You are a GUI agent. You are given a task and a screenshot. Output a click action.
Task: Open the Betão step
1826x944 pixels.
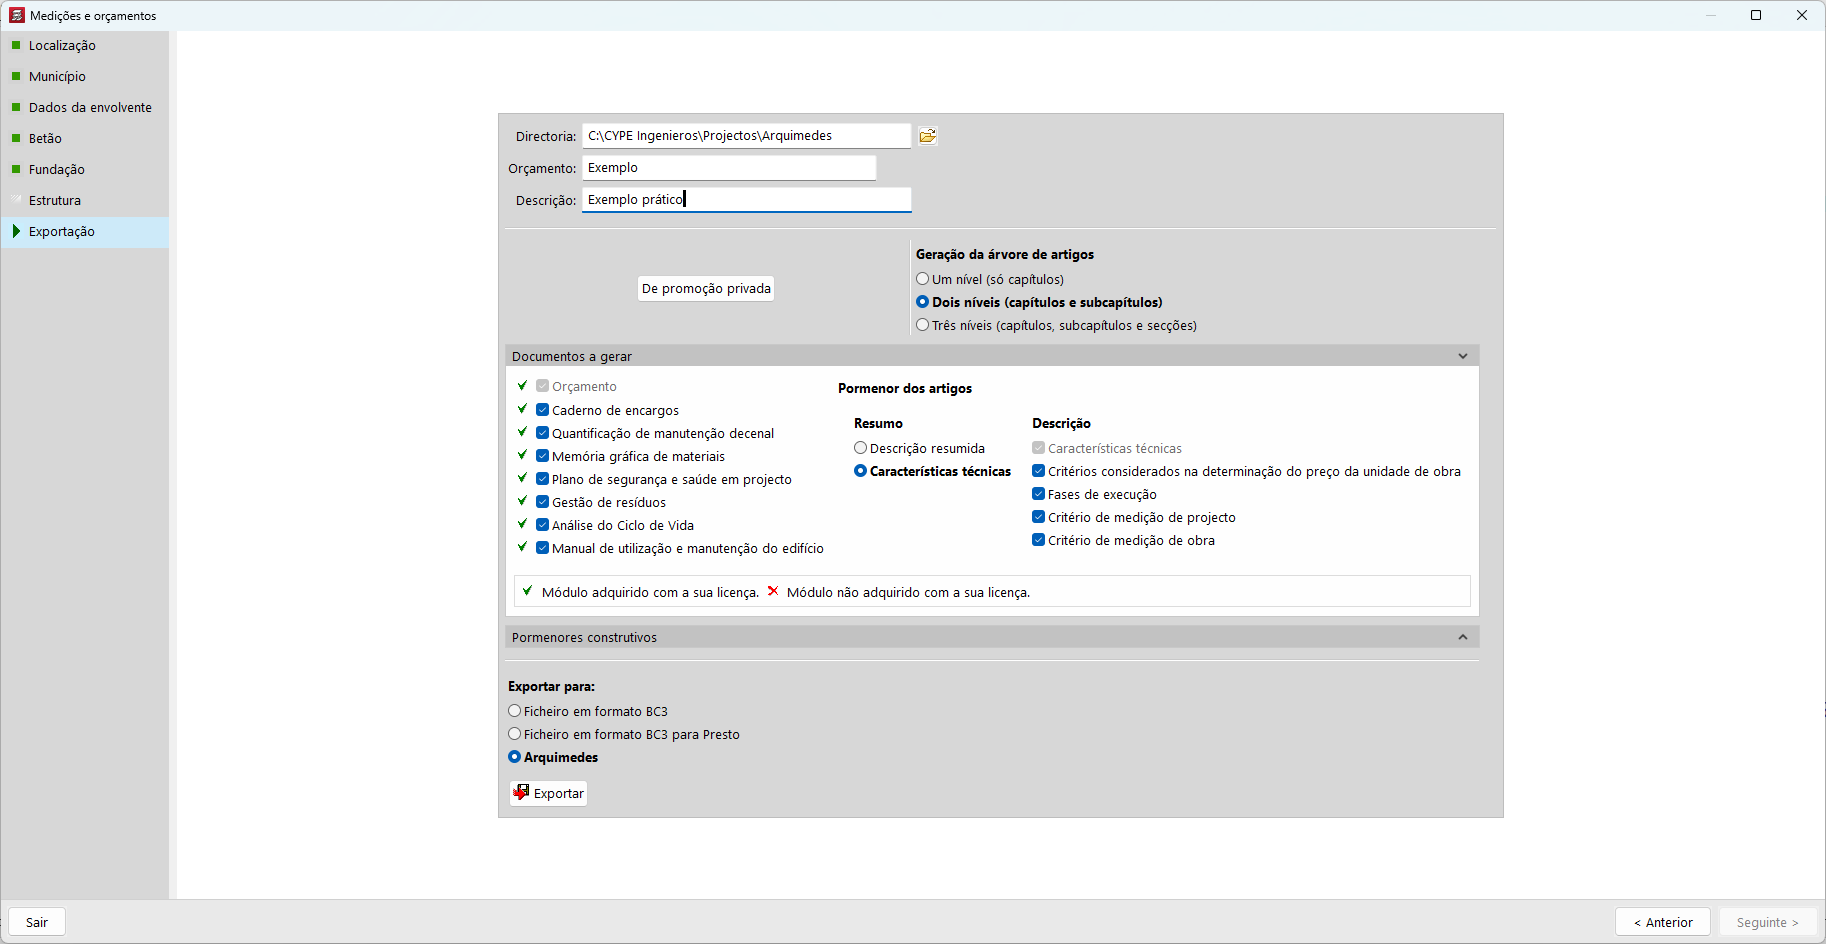click(85, 138)
